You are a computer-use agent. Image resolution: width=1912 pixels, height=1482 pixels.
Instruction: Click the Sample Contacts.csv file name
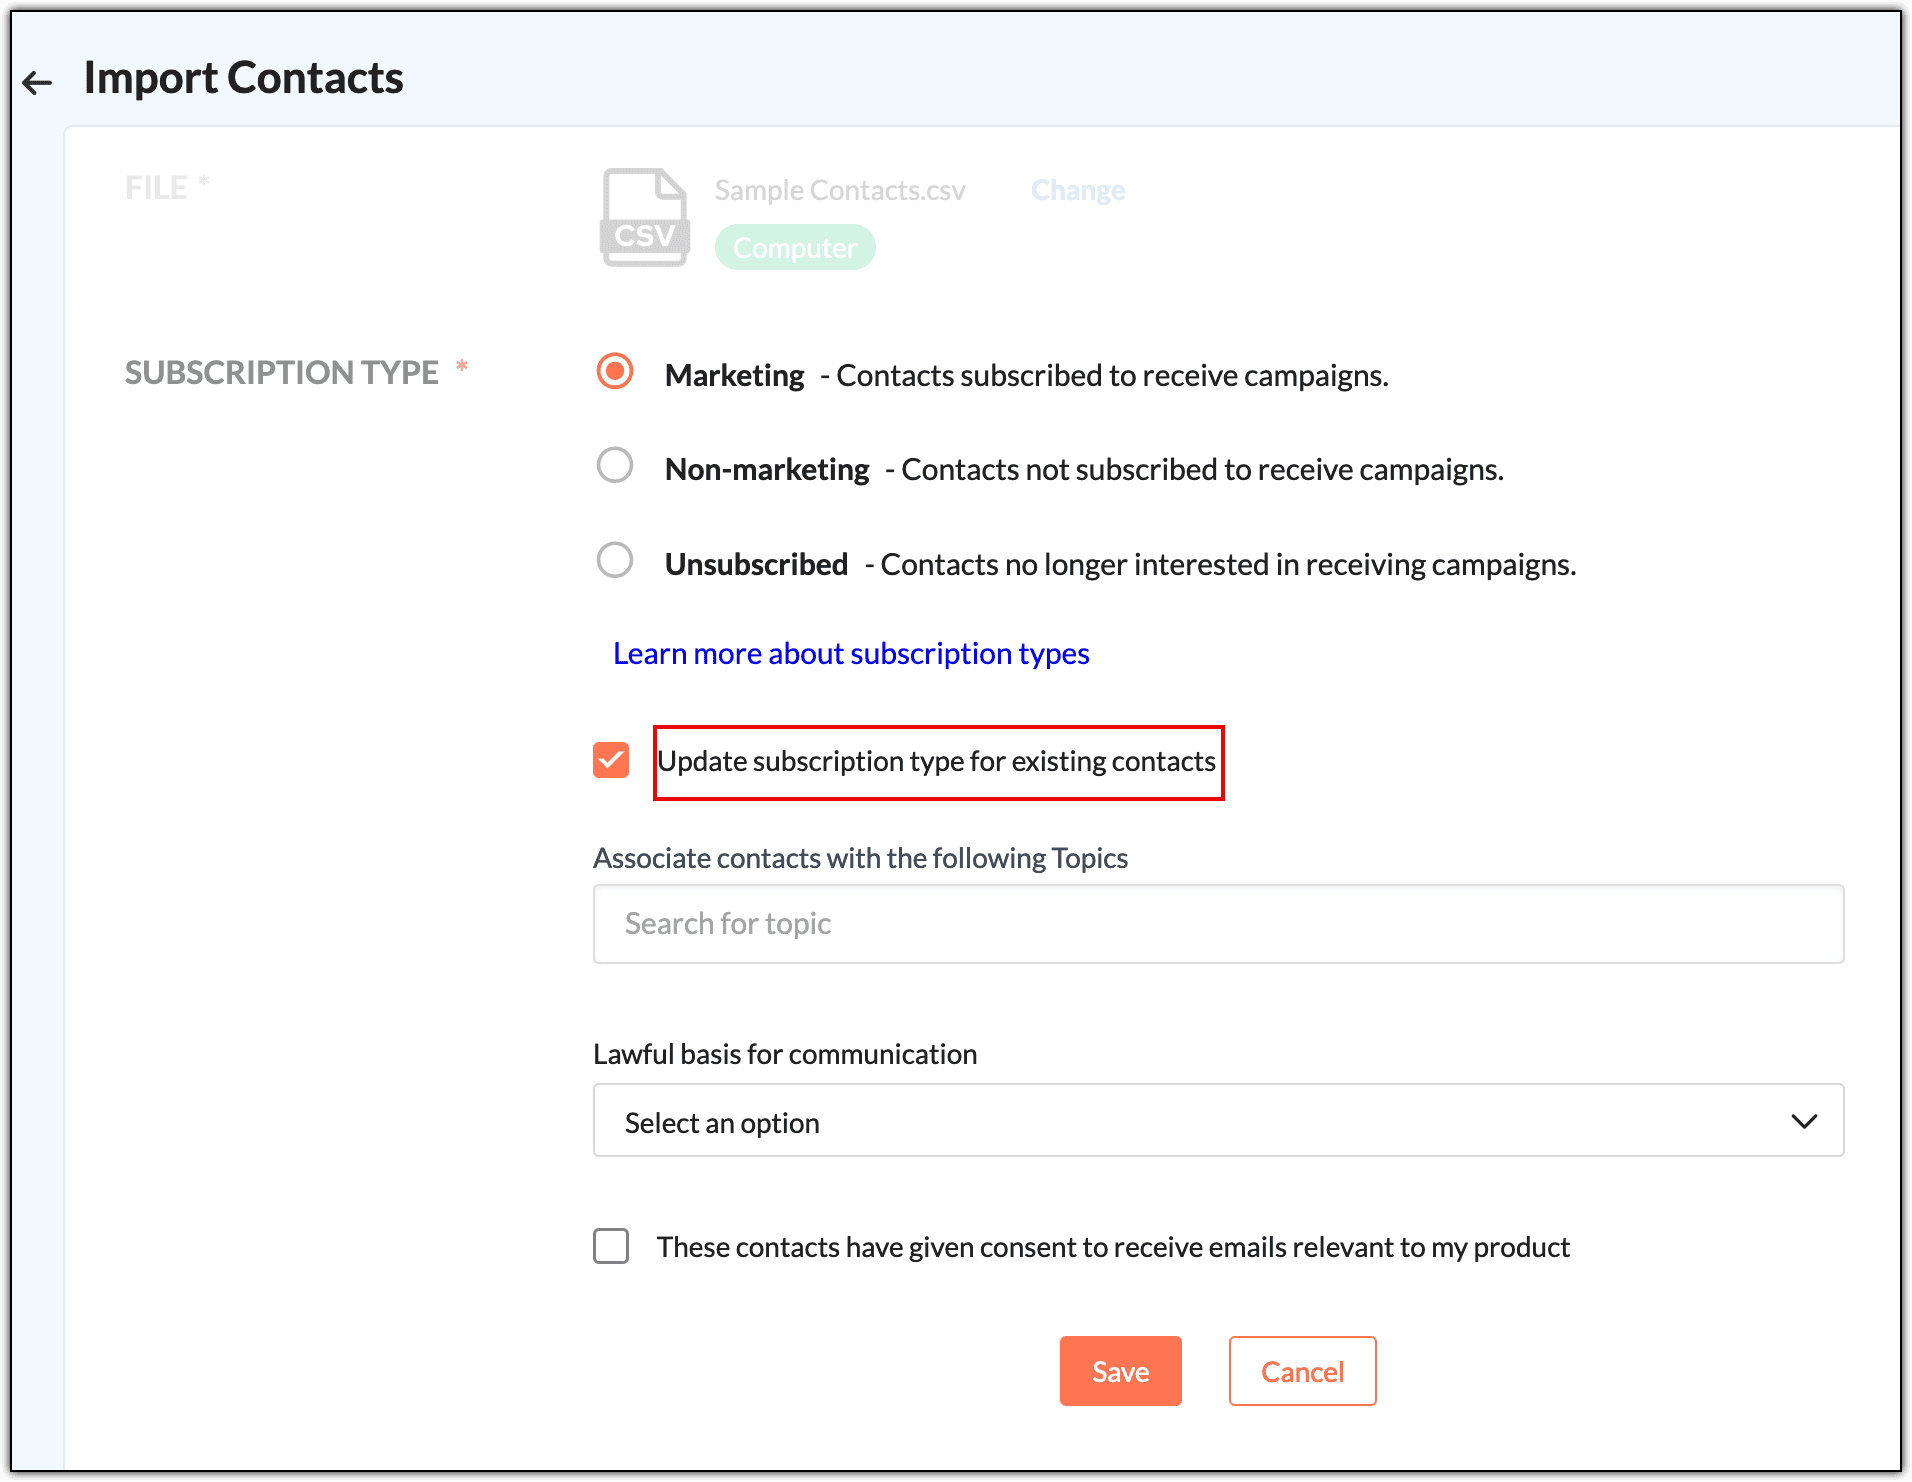pyautogui.click(x=840, y=190)
